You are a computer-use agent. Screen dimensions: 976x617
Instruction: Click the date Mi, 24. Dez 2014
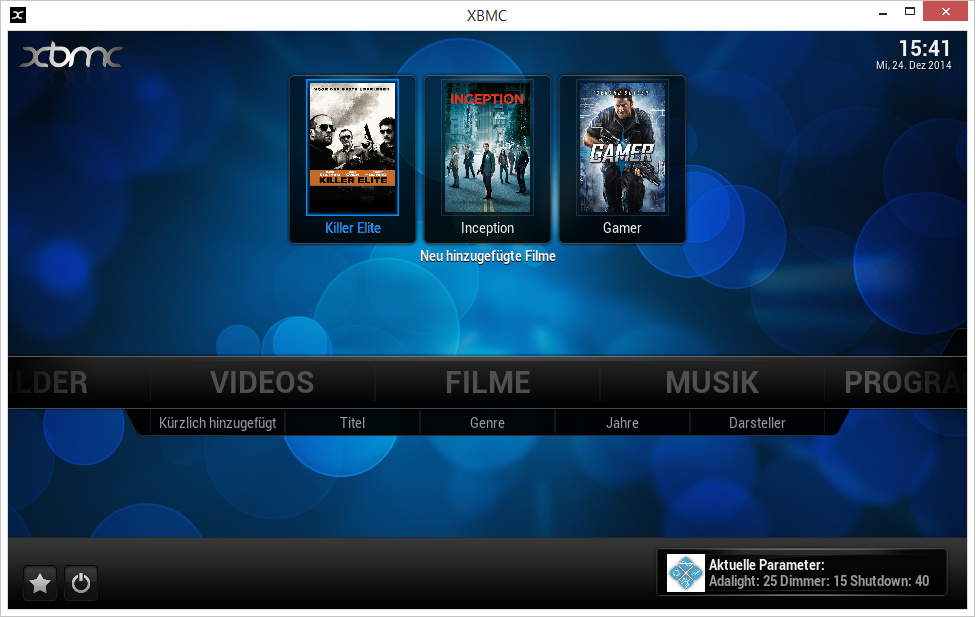[914, 65]
